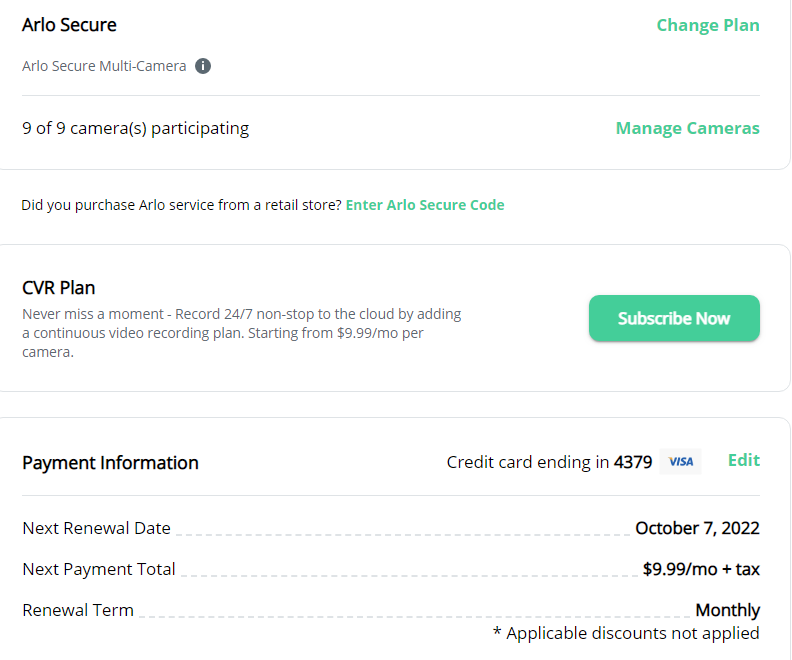Image resolution: width=792 pixels, height=660 pixels.
Task: Click the 9 of 9 camera(s) participating text
Action: point(135,128)
